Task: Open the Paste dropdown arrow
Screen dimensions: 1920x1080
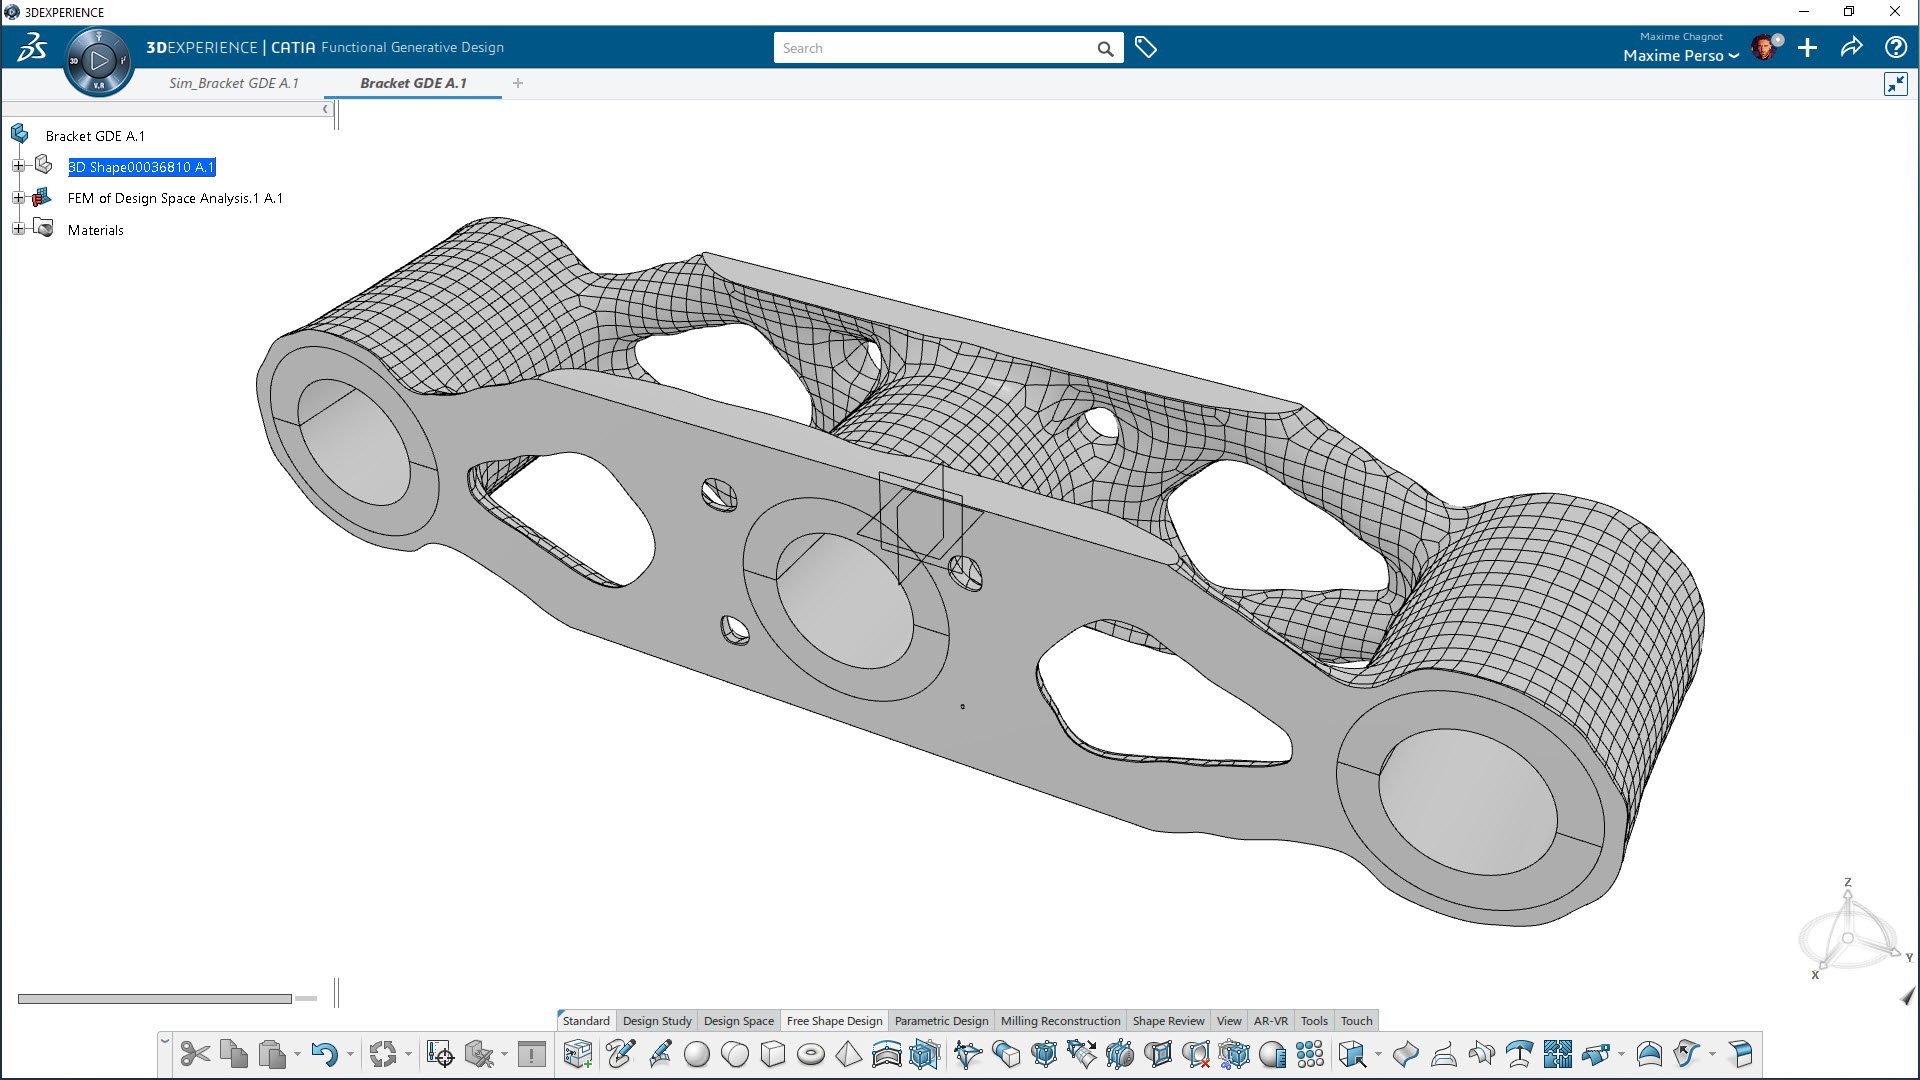Action: pos(297,1055)
